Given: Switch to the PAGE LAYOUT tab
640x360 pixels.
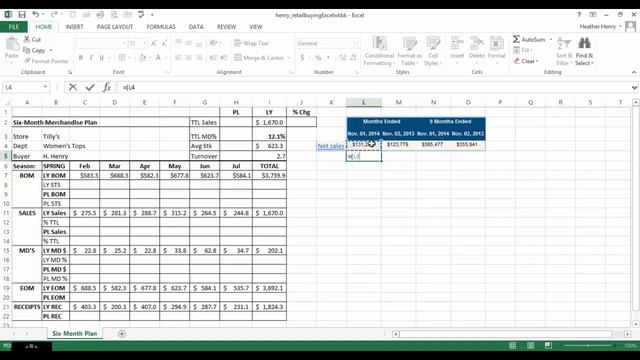Looking at the screenshot, I should point(115,27).
